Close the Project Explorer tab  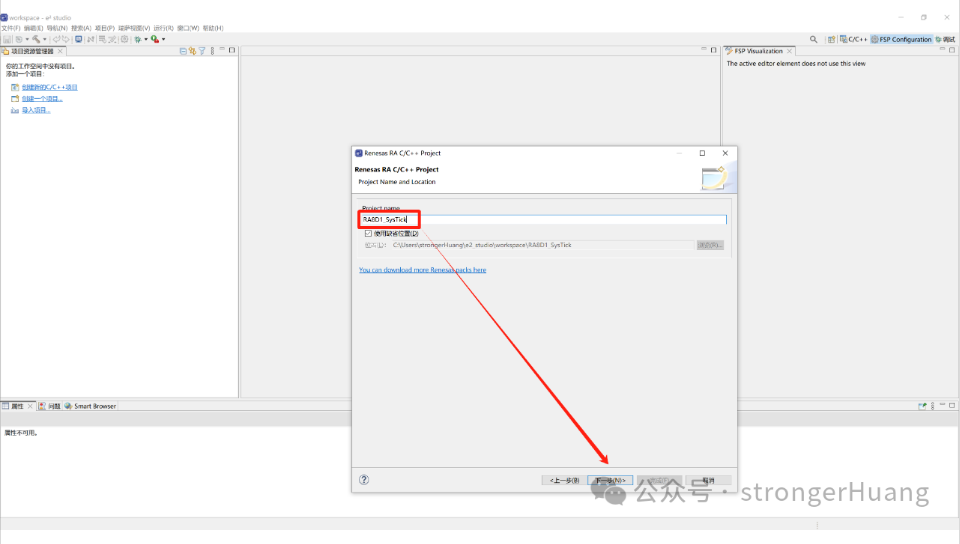[60, 51]
